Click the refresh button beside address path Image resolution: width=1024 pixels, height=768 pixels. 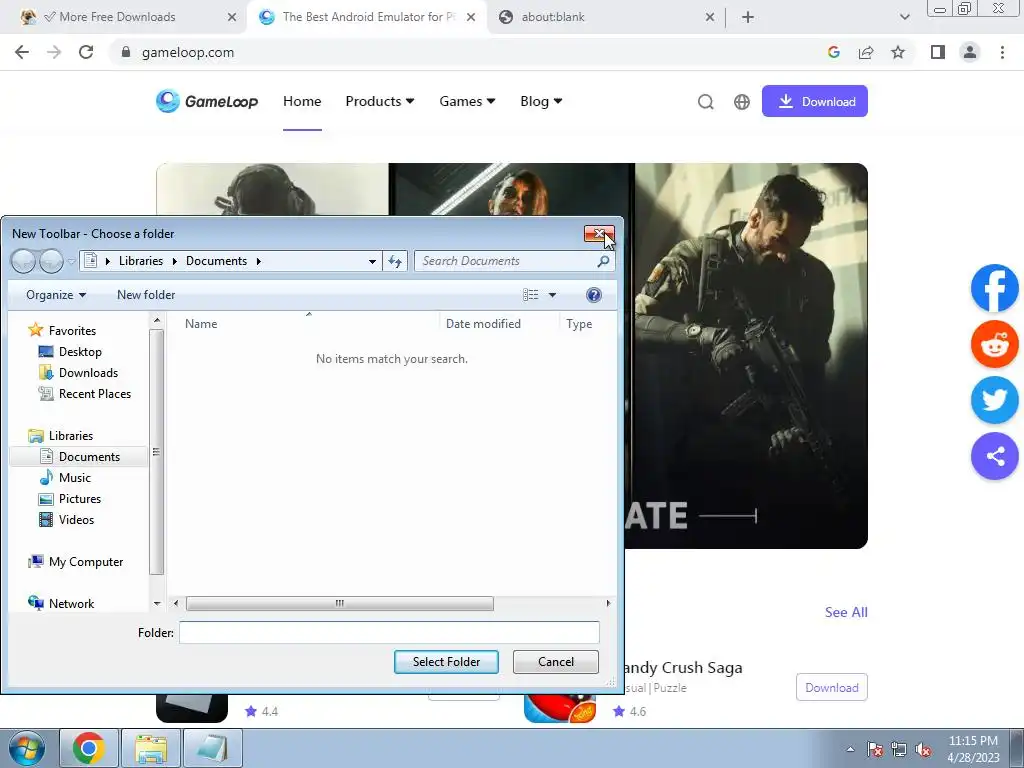(x=395, y=261)
